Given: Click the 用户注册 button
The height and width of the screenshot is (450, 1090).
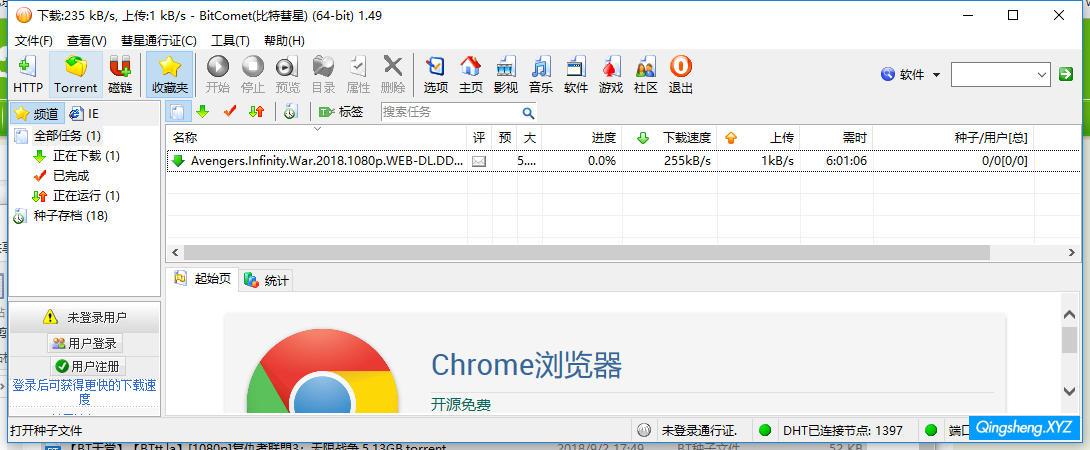Looking at the screenshot, I should pyautogui.click(x=88, y=366).
